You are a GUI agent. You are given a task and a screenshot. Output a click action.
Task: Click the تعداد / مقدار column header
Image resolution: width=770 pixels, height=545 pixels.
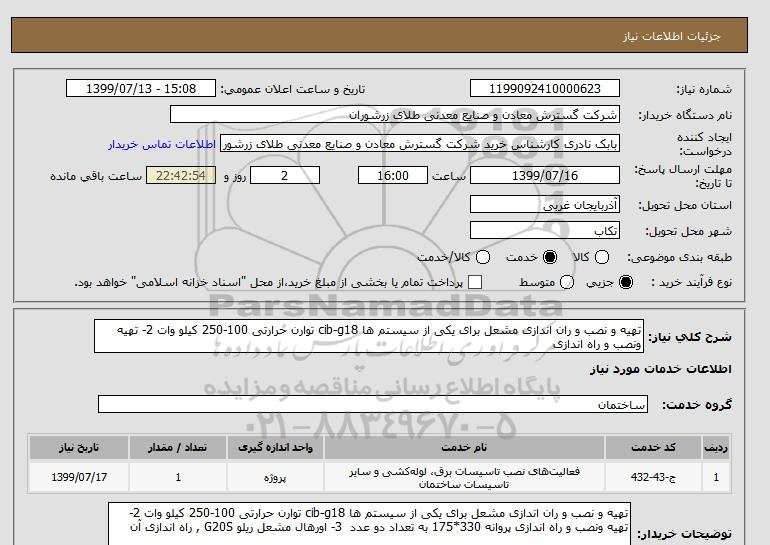(x=178, y=447)
